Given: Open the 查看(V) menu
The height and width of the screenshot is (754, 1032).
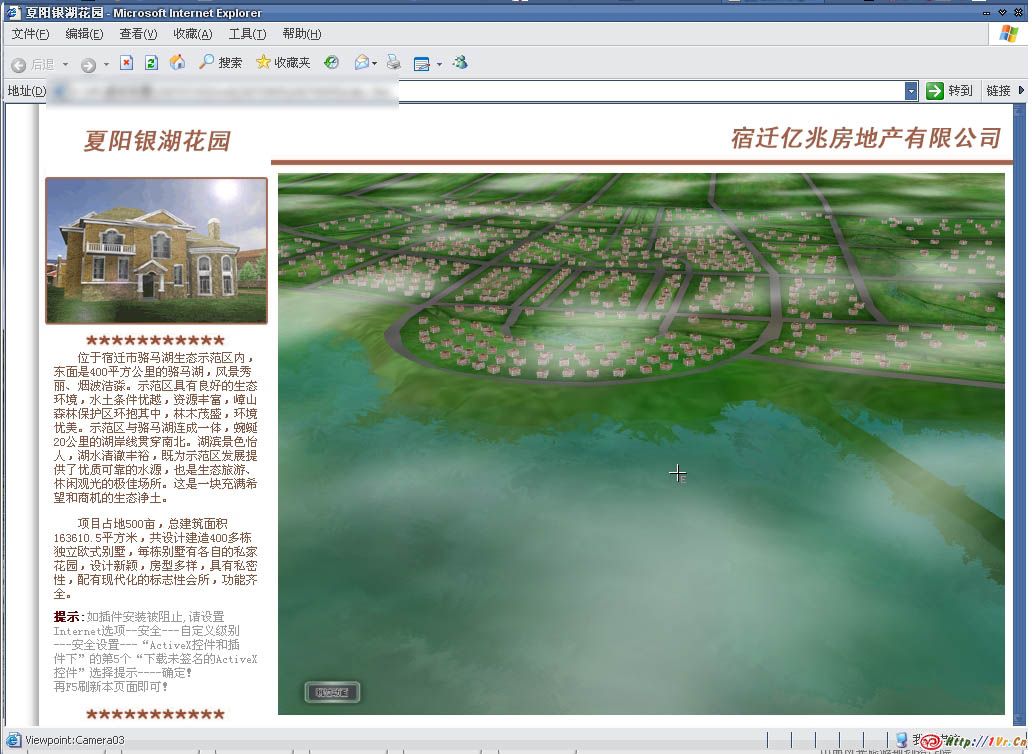Looking at the screenshot, I should tap(138, 34).
